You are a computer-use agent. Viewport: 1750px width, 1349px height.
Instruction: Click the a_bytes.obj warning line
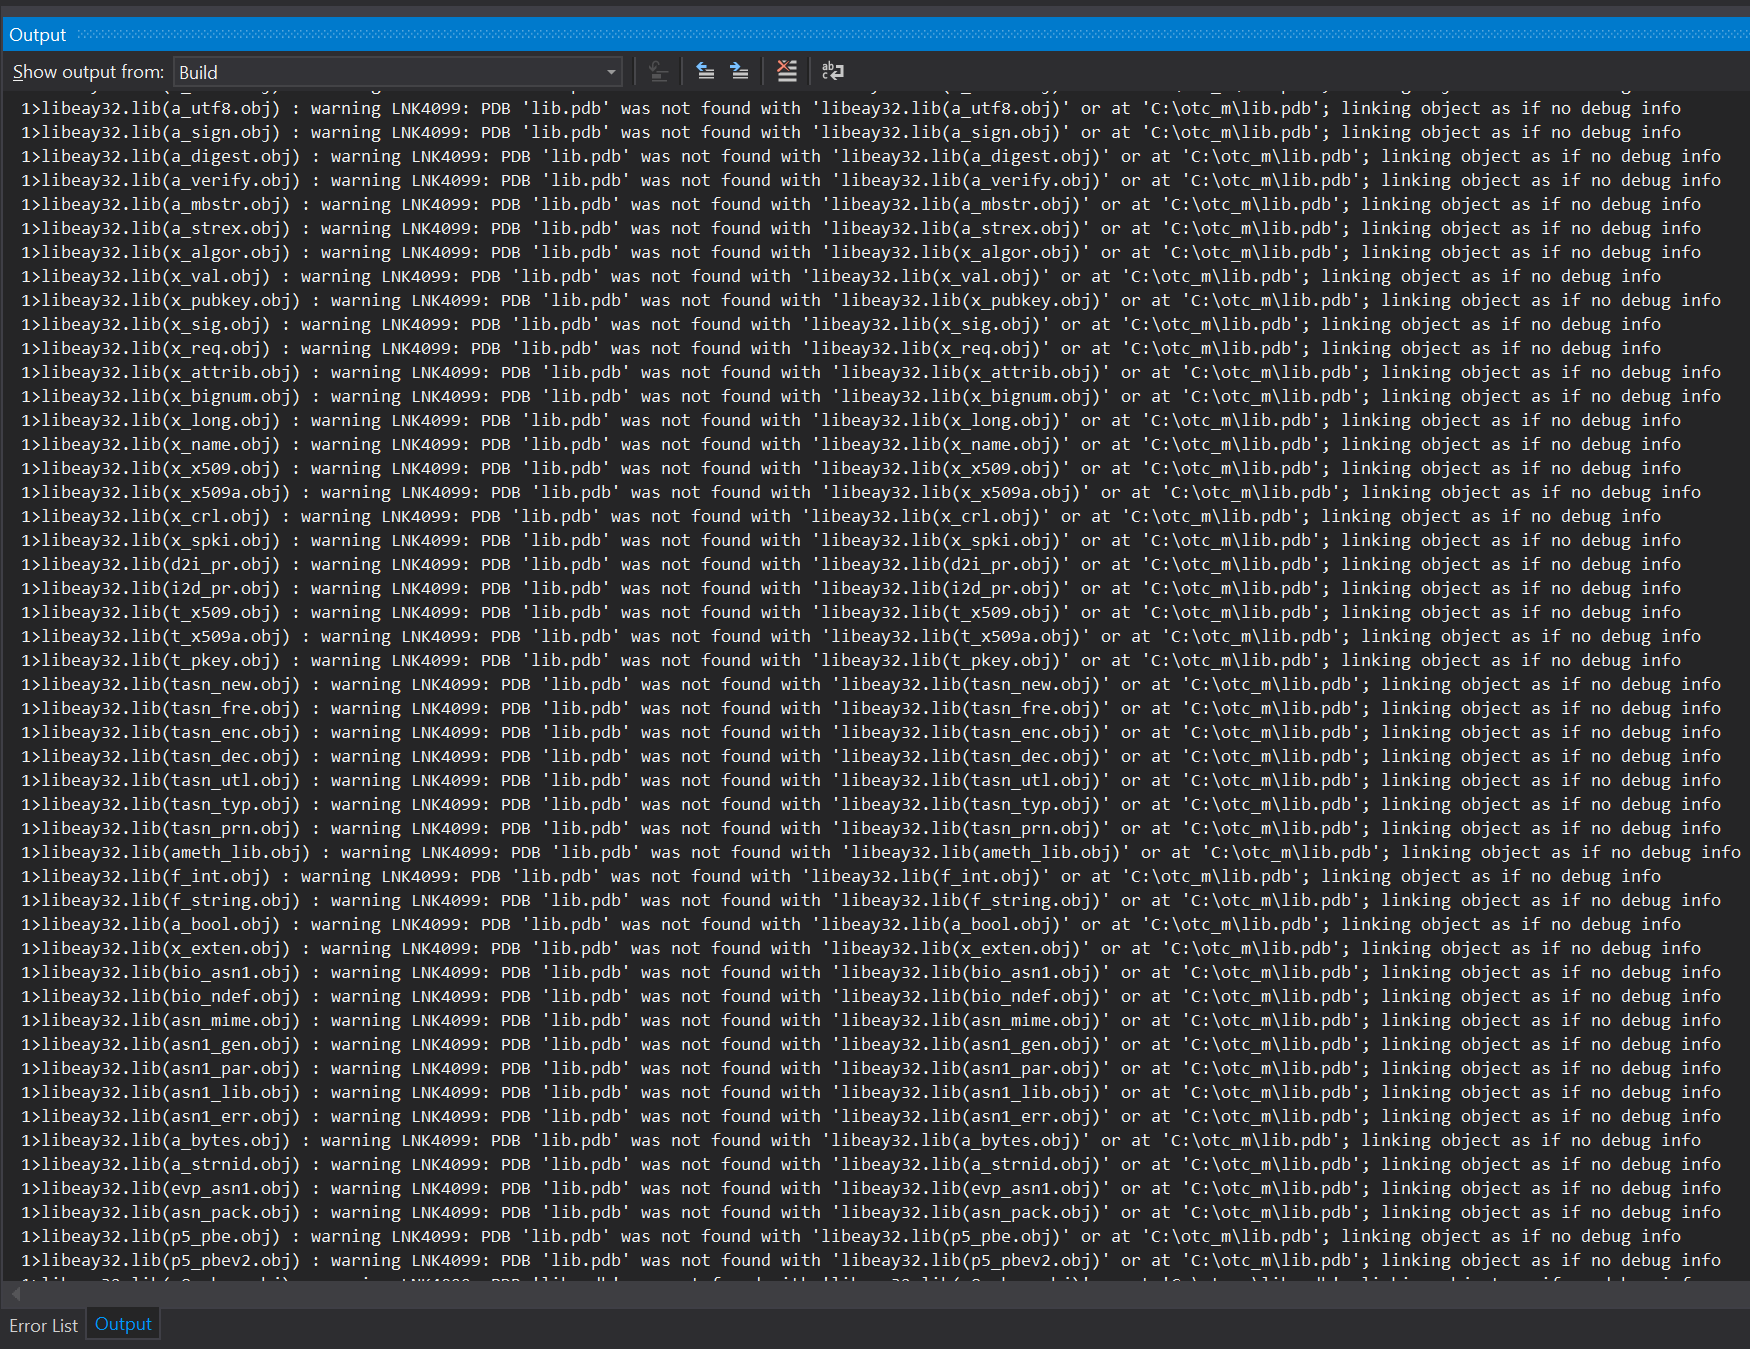pyautogui.click(x=861, y=1140)
